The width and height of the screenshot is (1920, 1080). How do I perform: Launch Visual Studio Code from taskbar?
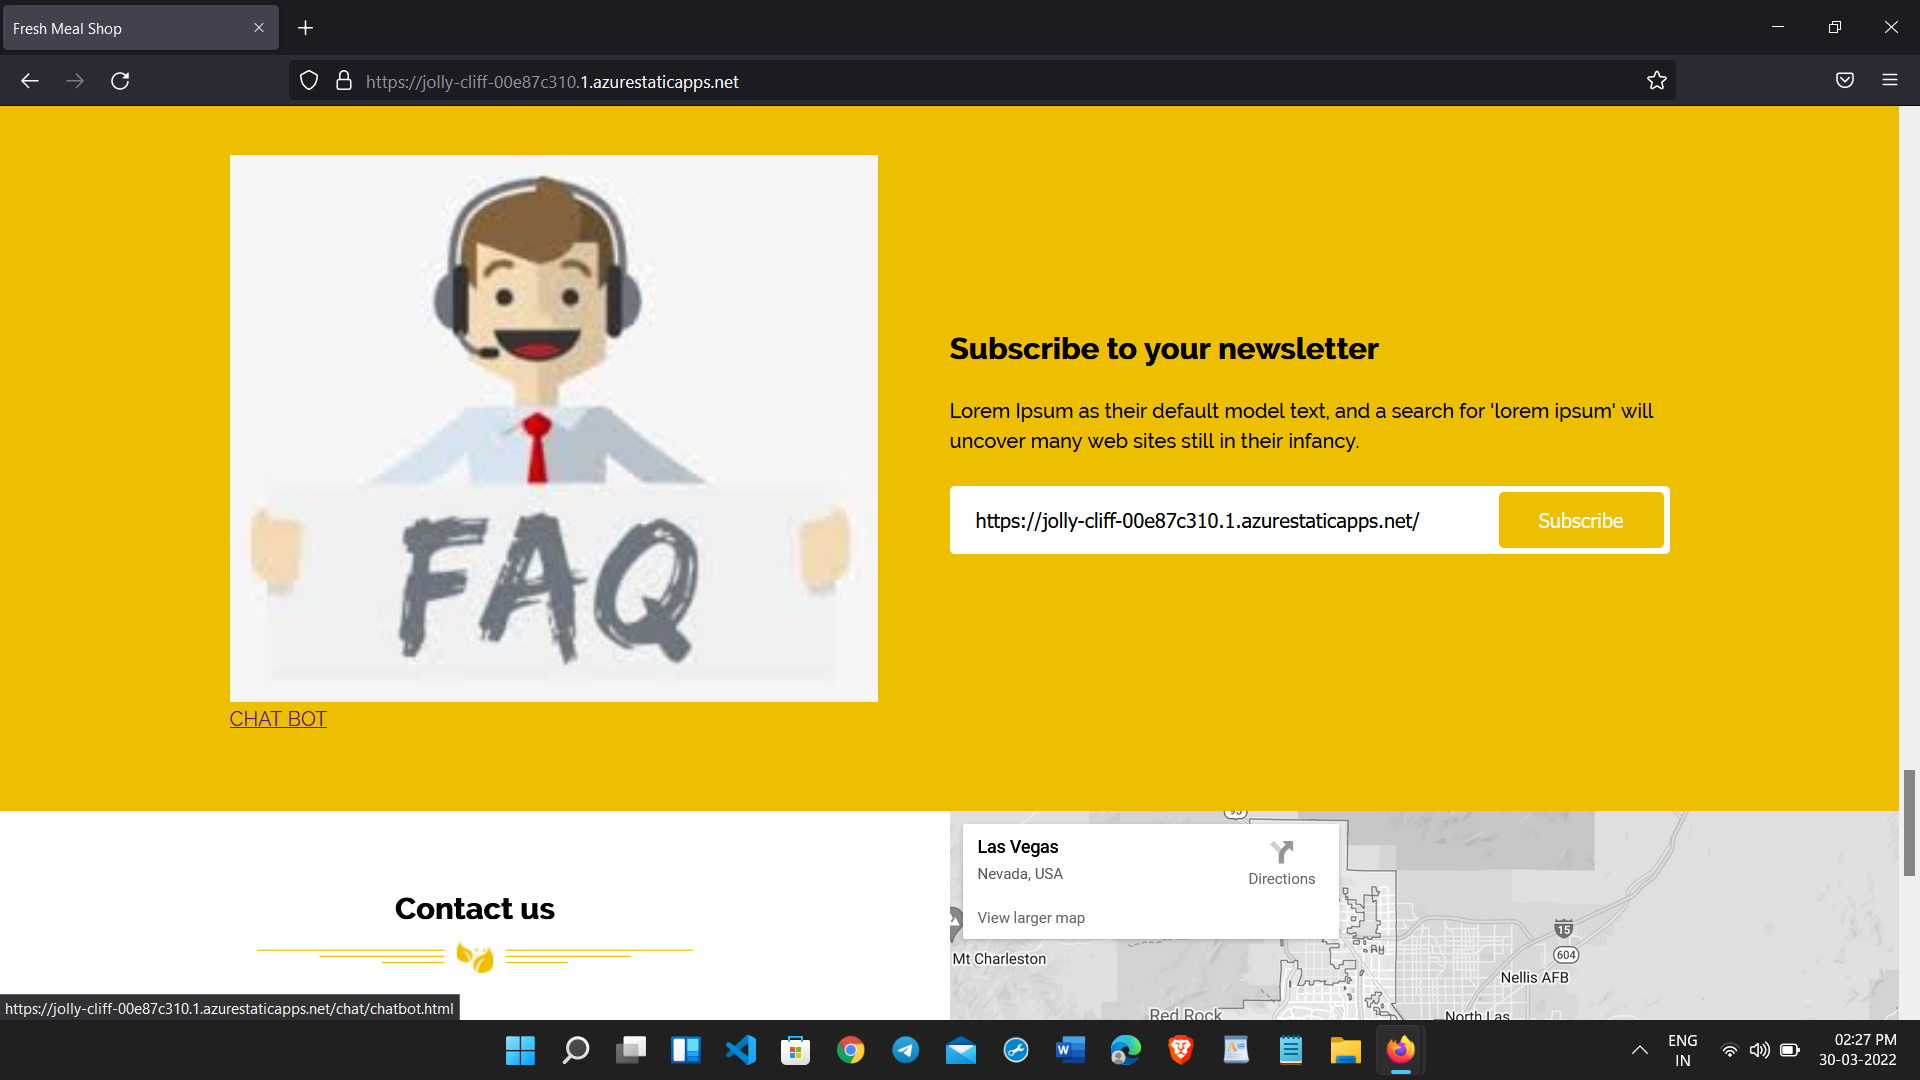click(x=741, y=1050)
